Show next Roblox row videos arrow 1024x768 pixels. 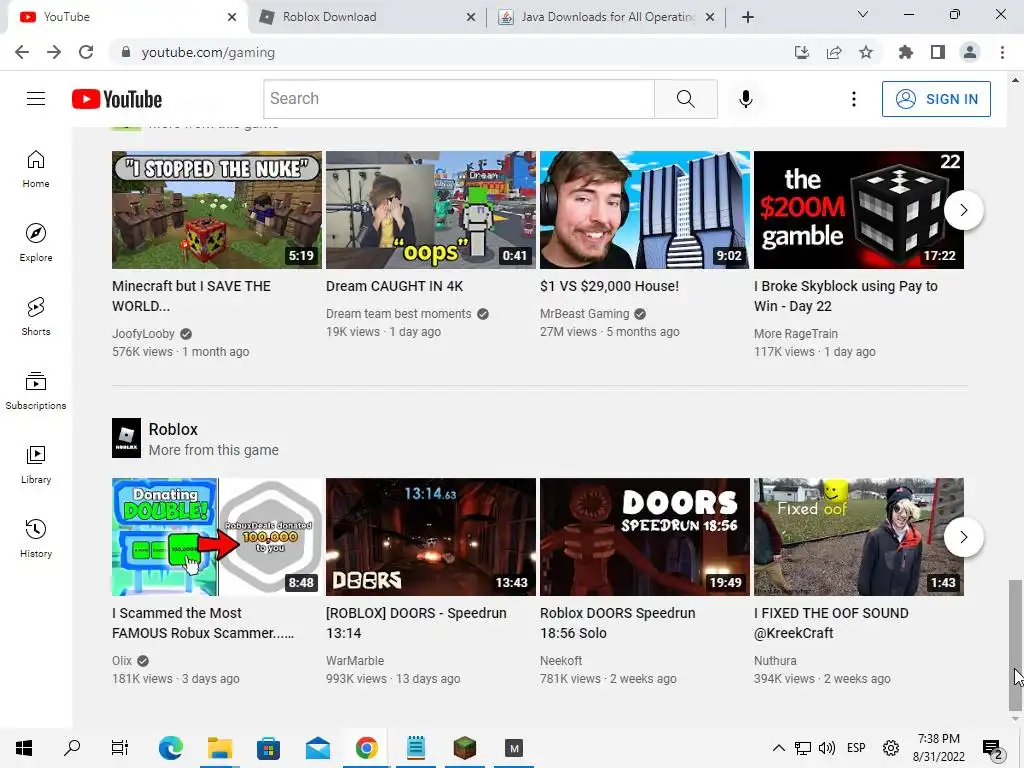click(963, 537)
